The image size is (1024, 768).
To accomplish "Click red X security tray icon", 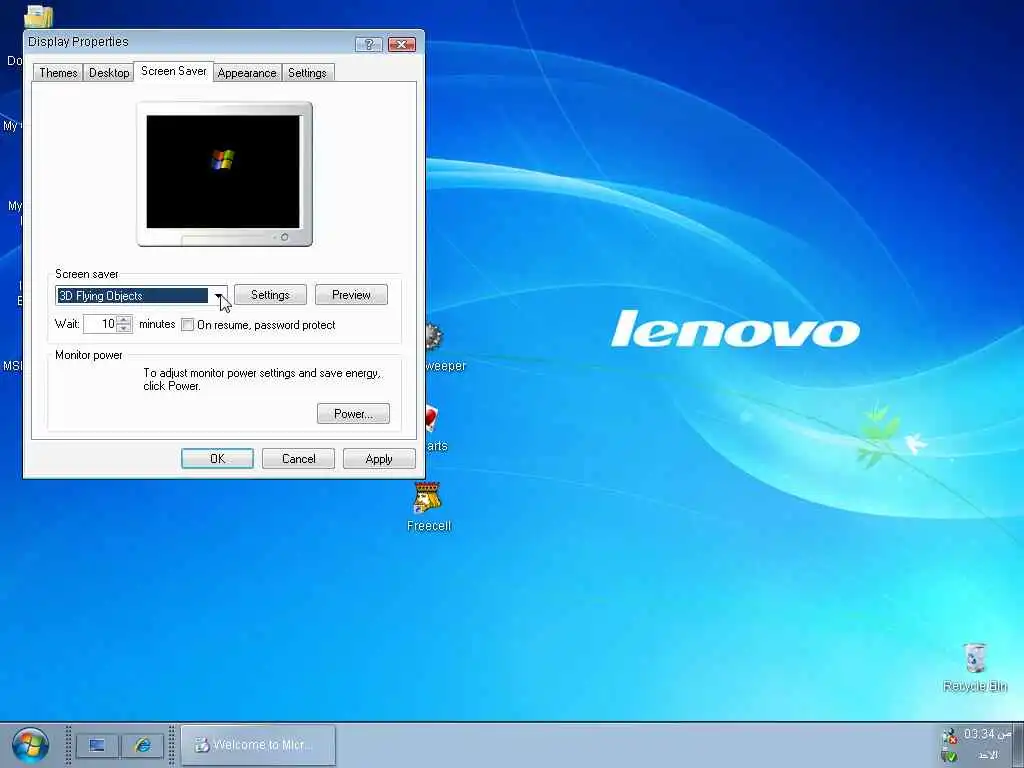I will [950, 736].
